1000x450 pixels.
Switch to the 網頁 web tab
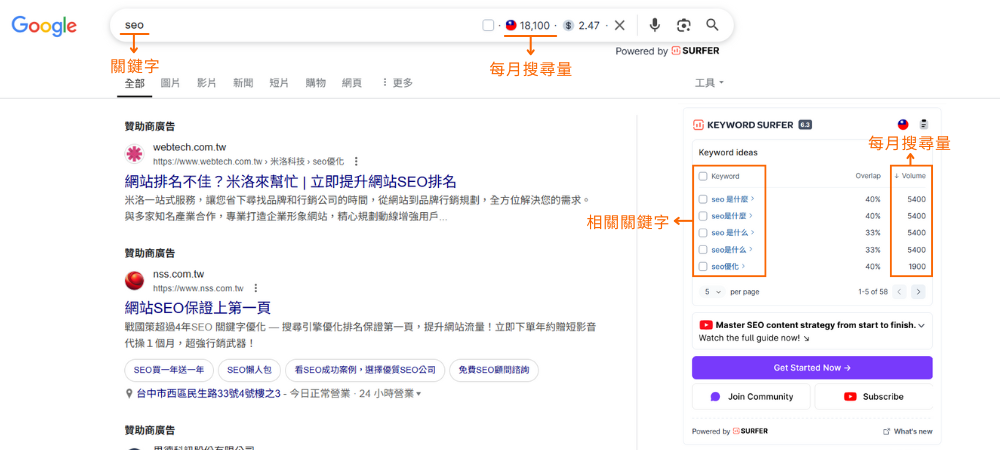(352, 83)
